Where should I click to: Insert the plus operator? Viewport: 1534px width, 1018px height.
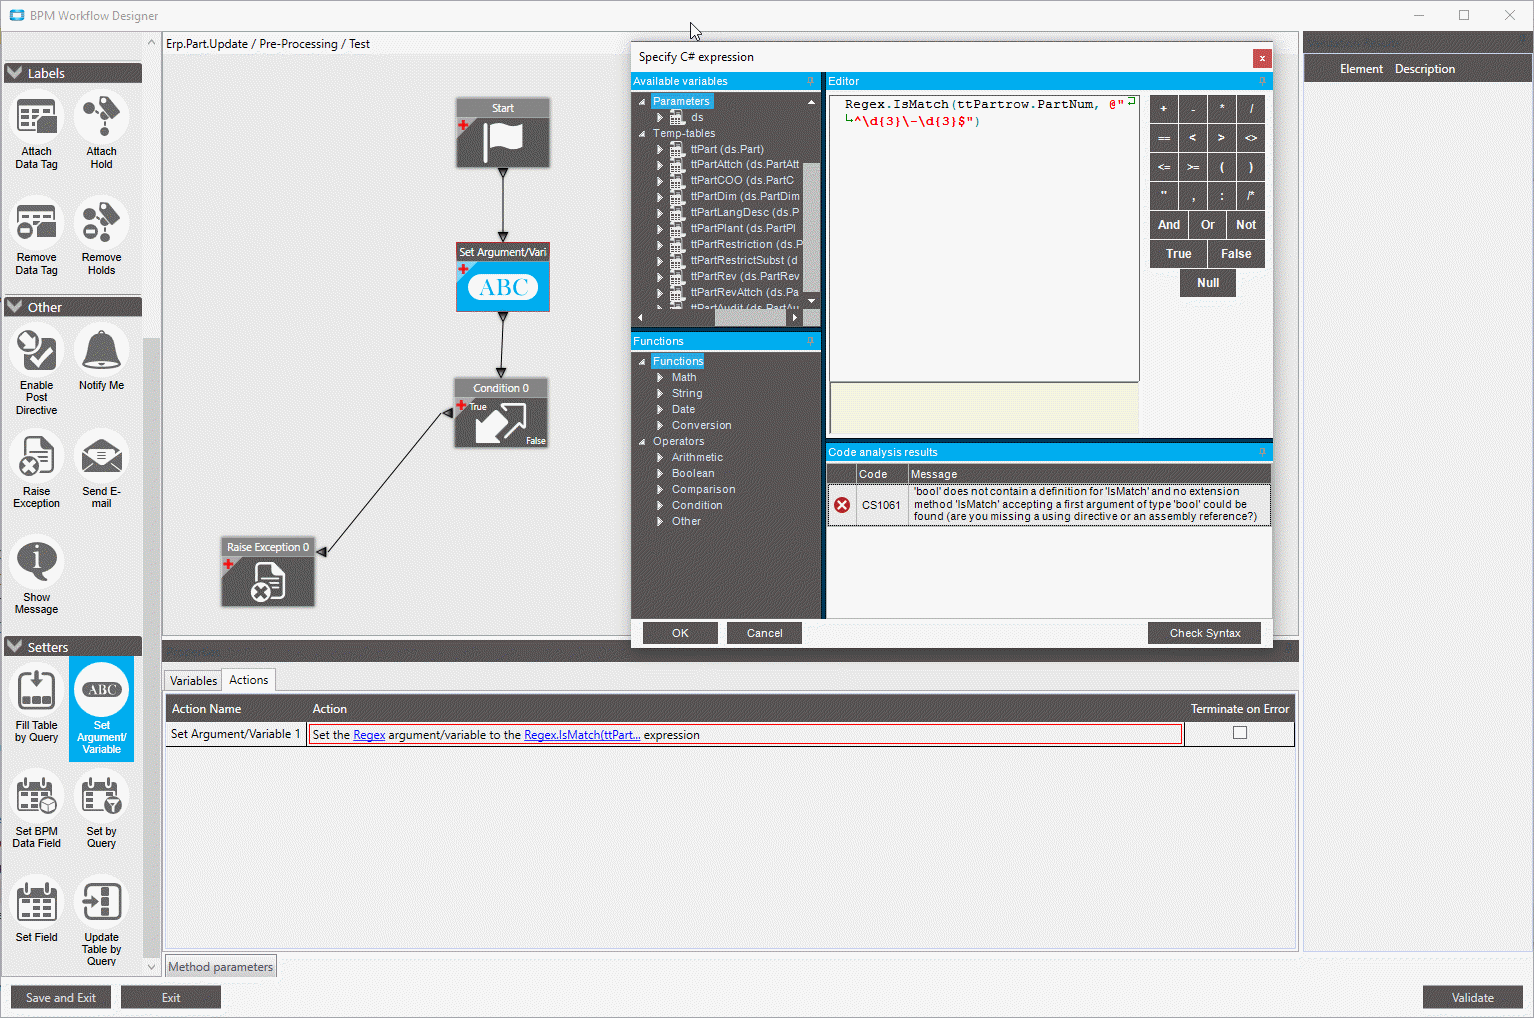coord(1164,109)
